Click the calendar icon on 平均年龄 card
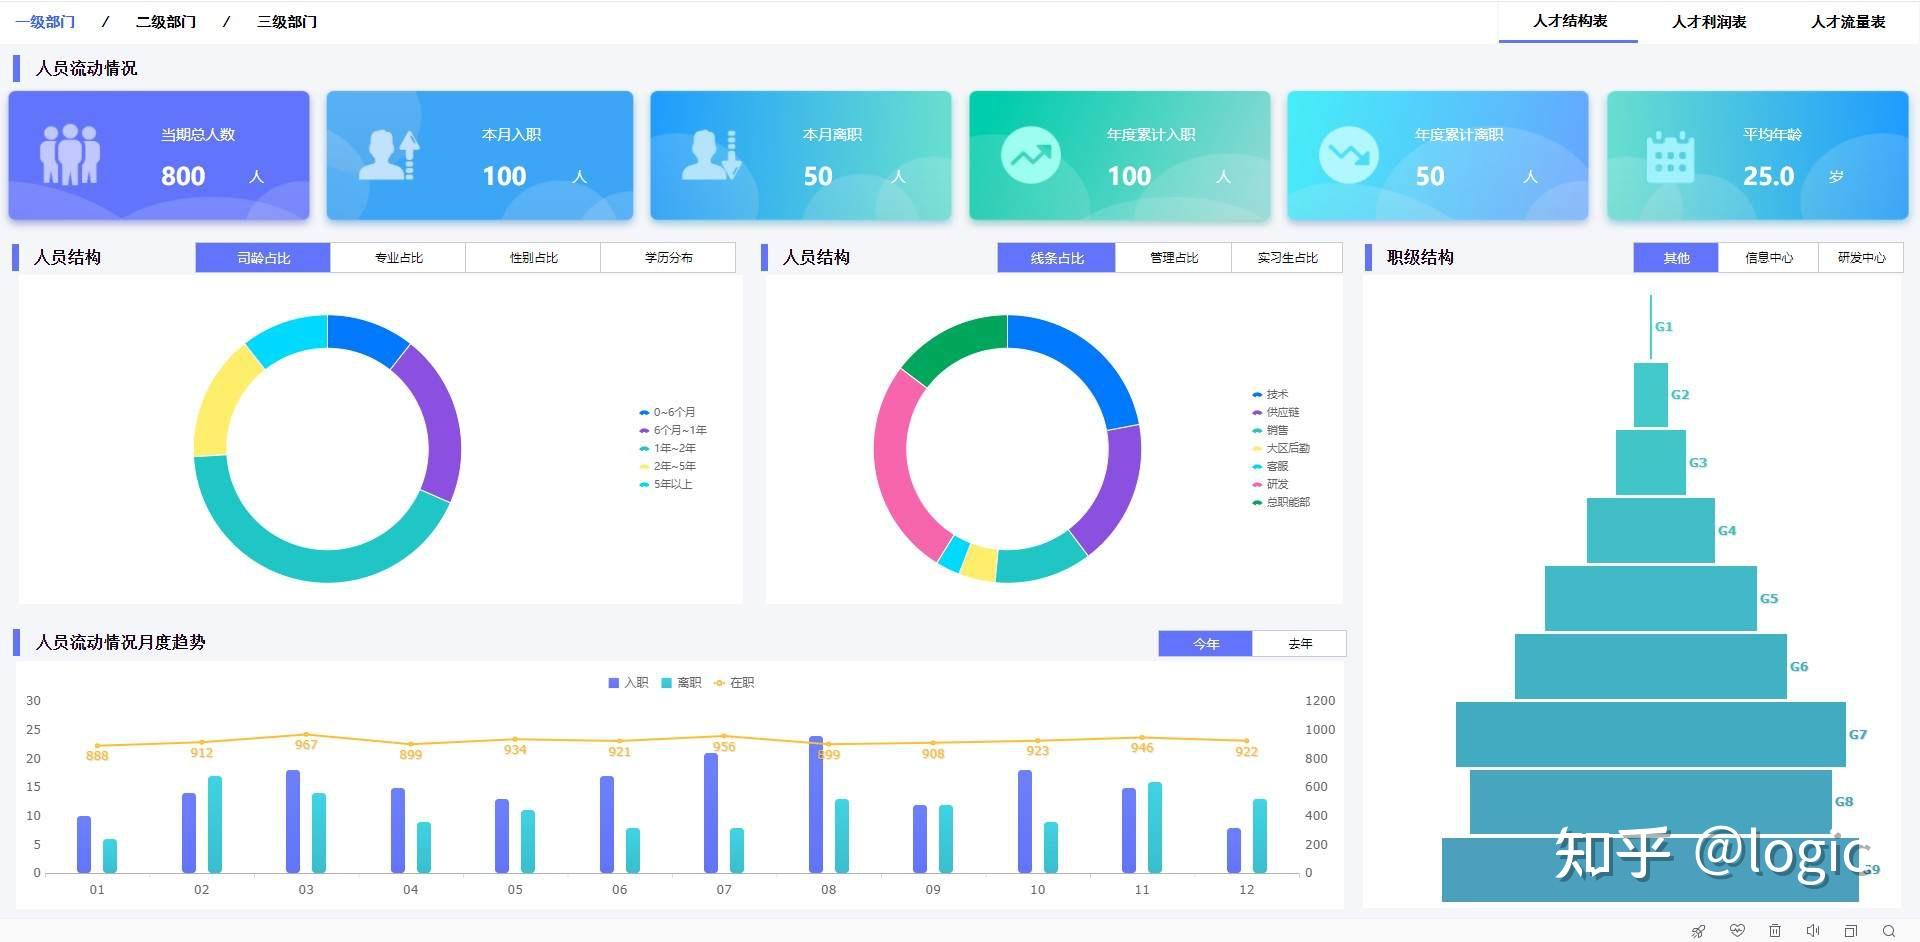The height and width of the screenshot is (942, 1920). (x=1670, y=157)
